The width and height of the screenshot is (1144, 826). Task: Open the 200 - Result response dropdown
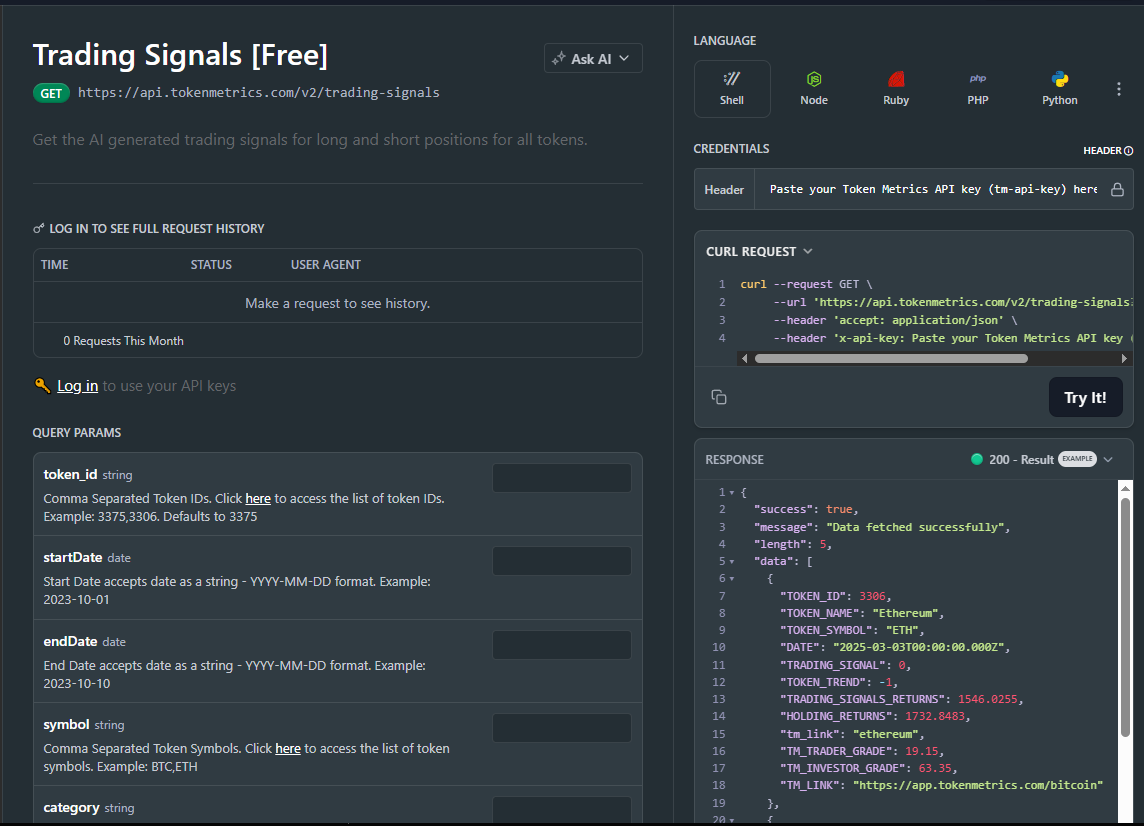[x=1108, y=460]
